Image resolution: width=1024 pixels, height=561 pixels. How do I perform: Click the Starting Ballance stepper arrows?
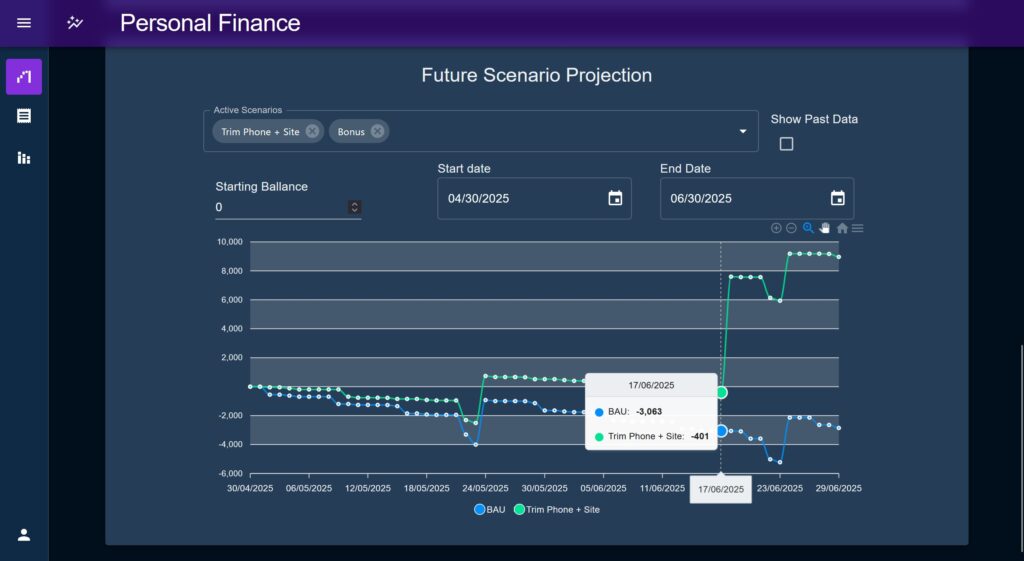pos(355,207)
